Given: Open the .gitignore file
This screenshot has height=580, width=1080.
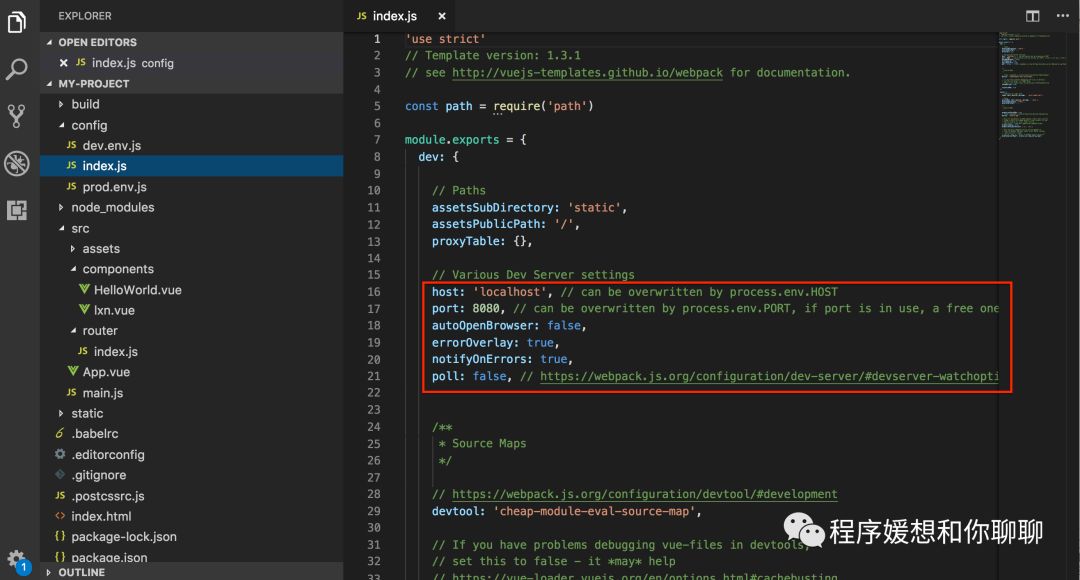Looking at the screenshot, I should point(98,475).
